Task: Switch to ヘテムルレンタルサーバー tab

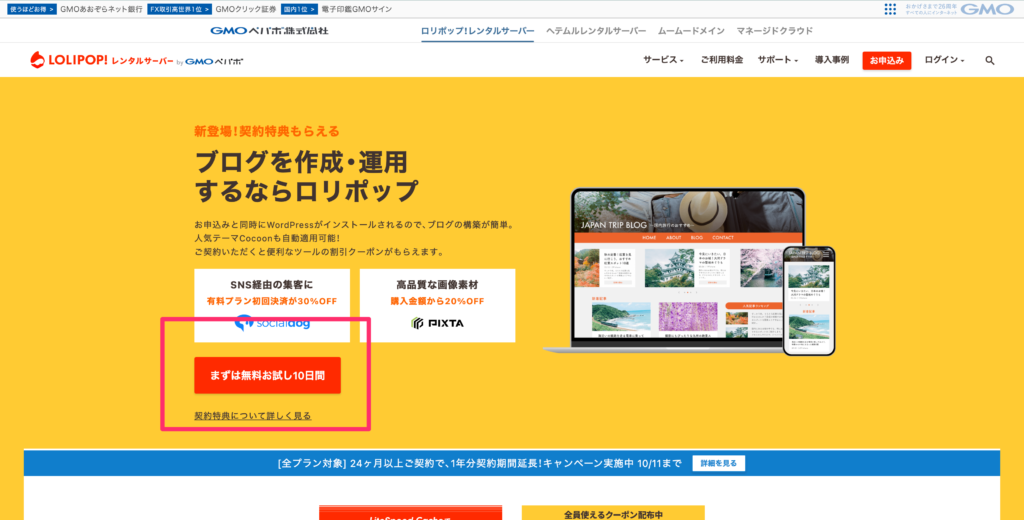Action: coord(595,31)
